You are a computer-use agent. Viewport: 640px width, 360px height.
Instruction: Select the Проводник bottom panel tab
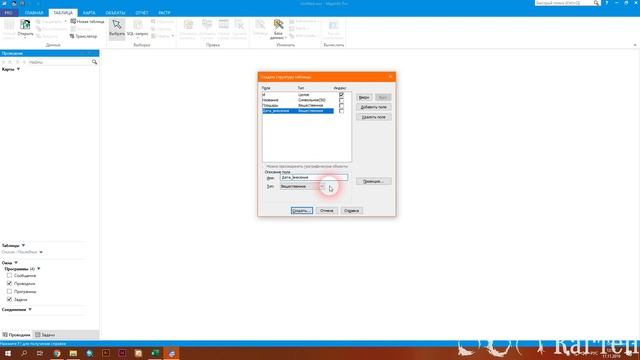point(16,335)
